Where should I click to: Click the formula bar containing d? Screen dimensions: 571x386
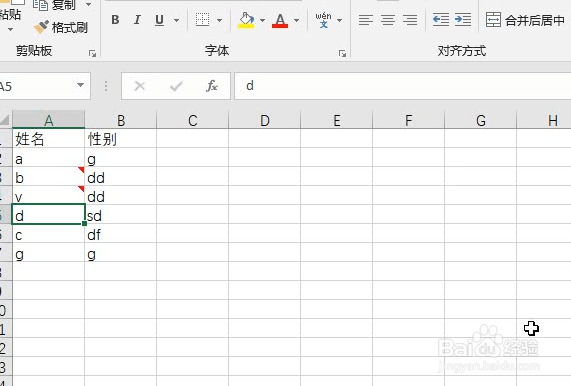pos(403,86)
